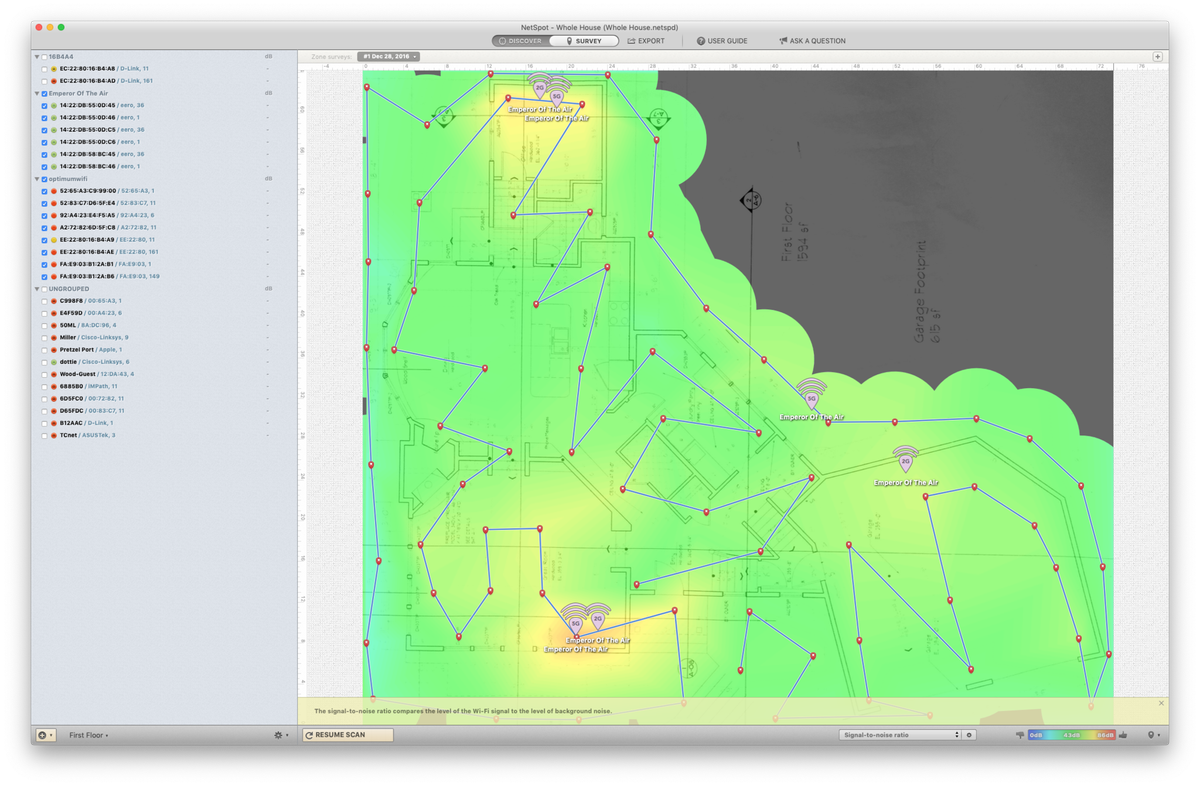
Task: Select the Survey mode tab
Action: tap(584, 41)
